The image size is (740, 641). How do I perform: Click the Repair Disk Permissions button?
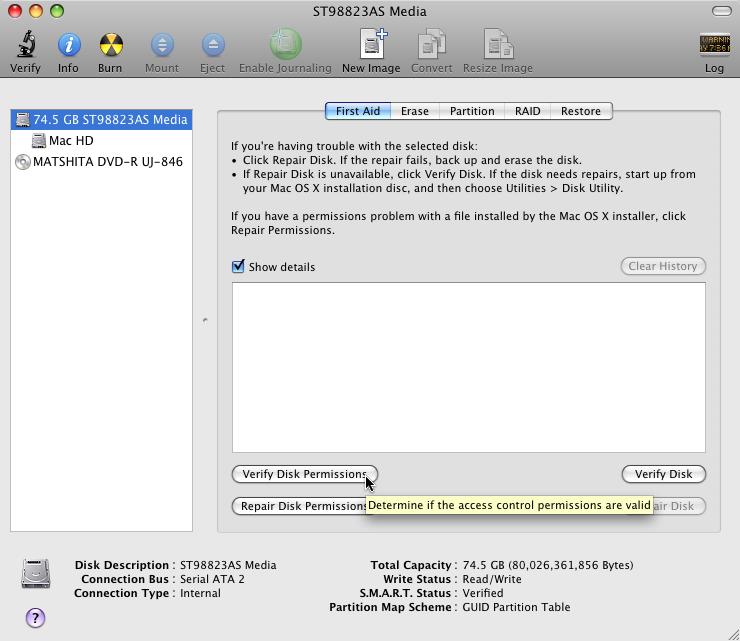pos(298,506)
